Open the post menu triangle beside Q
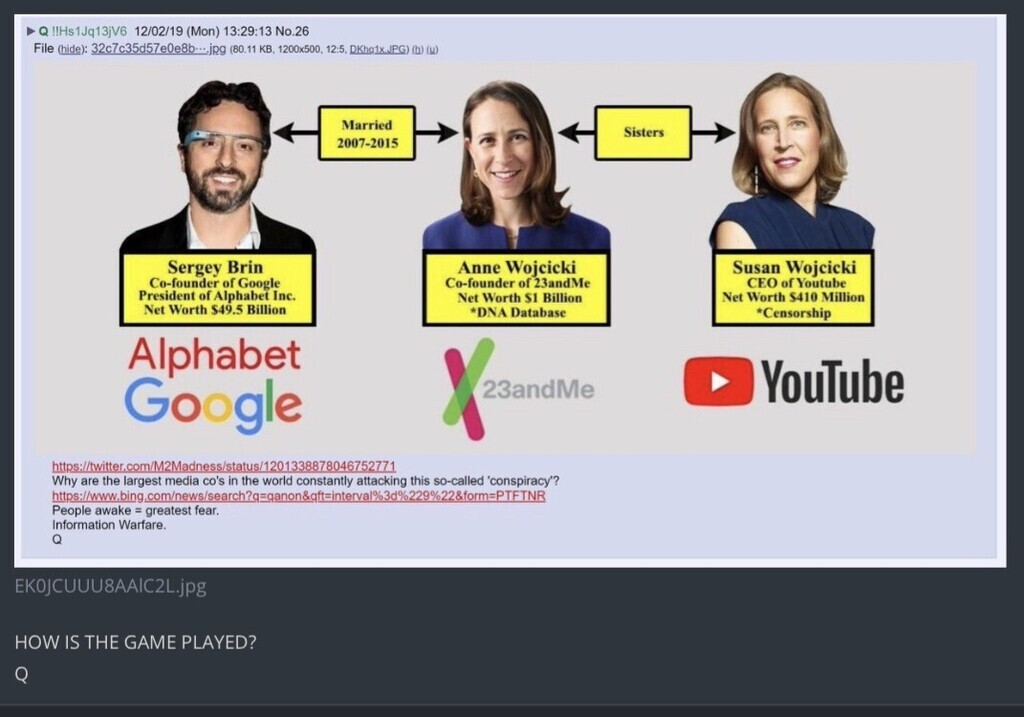The image size is (1024, 717). (31, 31)
